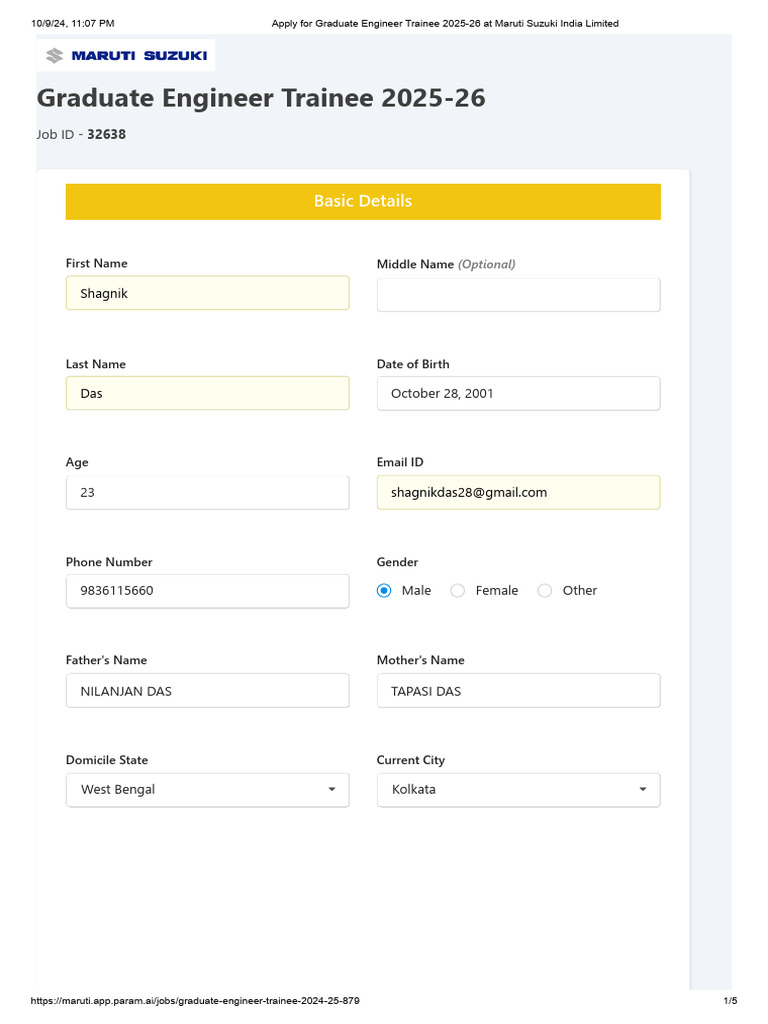Click the Basic Details section header
This screenshot has height=1024, width=768.
point(363,201)
